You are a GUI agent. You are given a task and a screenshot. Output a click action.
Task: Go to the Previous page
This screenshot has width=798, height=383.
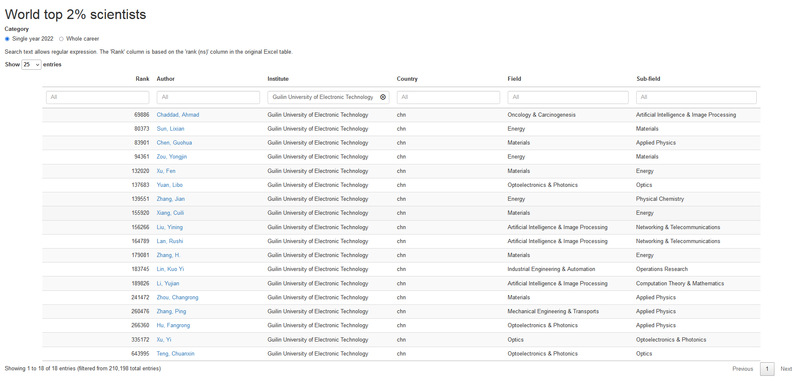[x=743, y=369]
